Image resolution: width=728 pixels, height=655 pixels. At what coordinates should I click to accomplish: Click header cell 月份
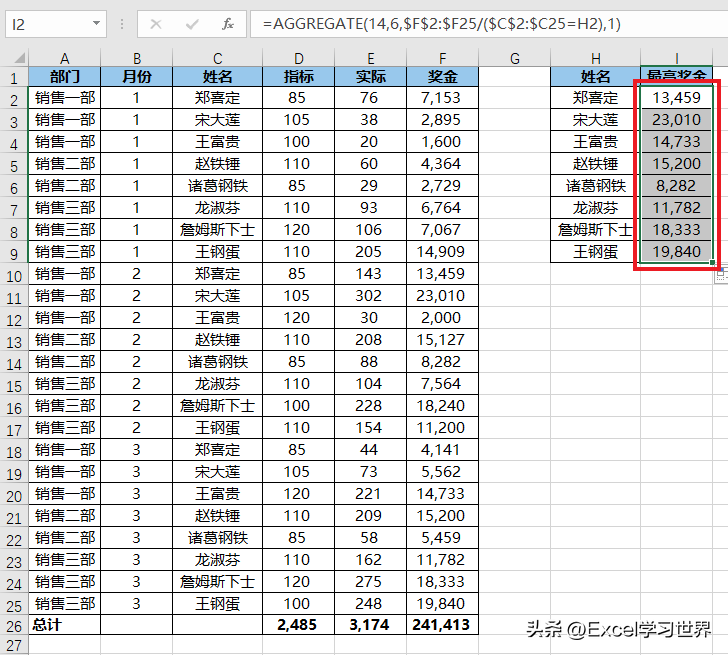(136, 77)
